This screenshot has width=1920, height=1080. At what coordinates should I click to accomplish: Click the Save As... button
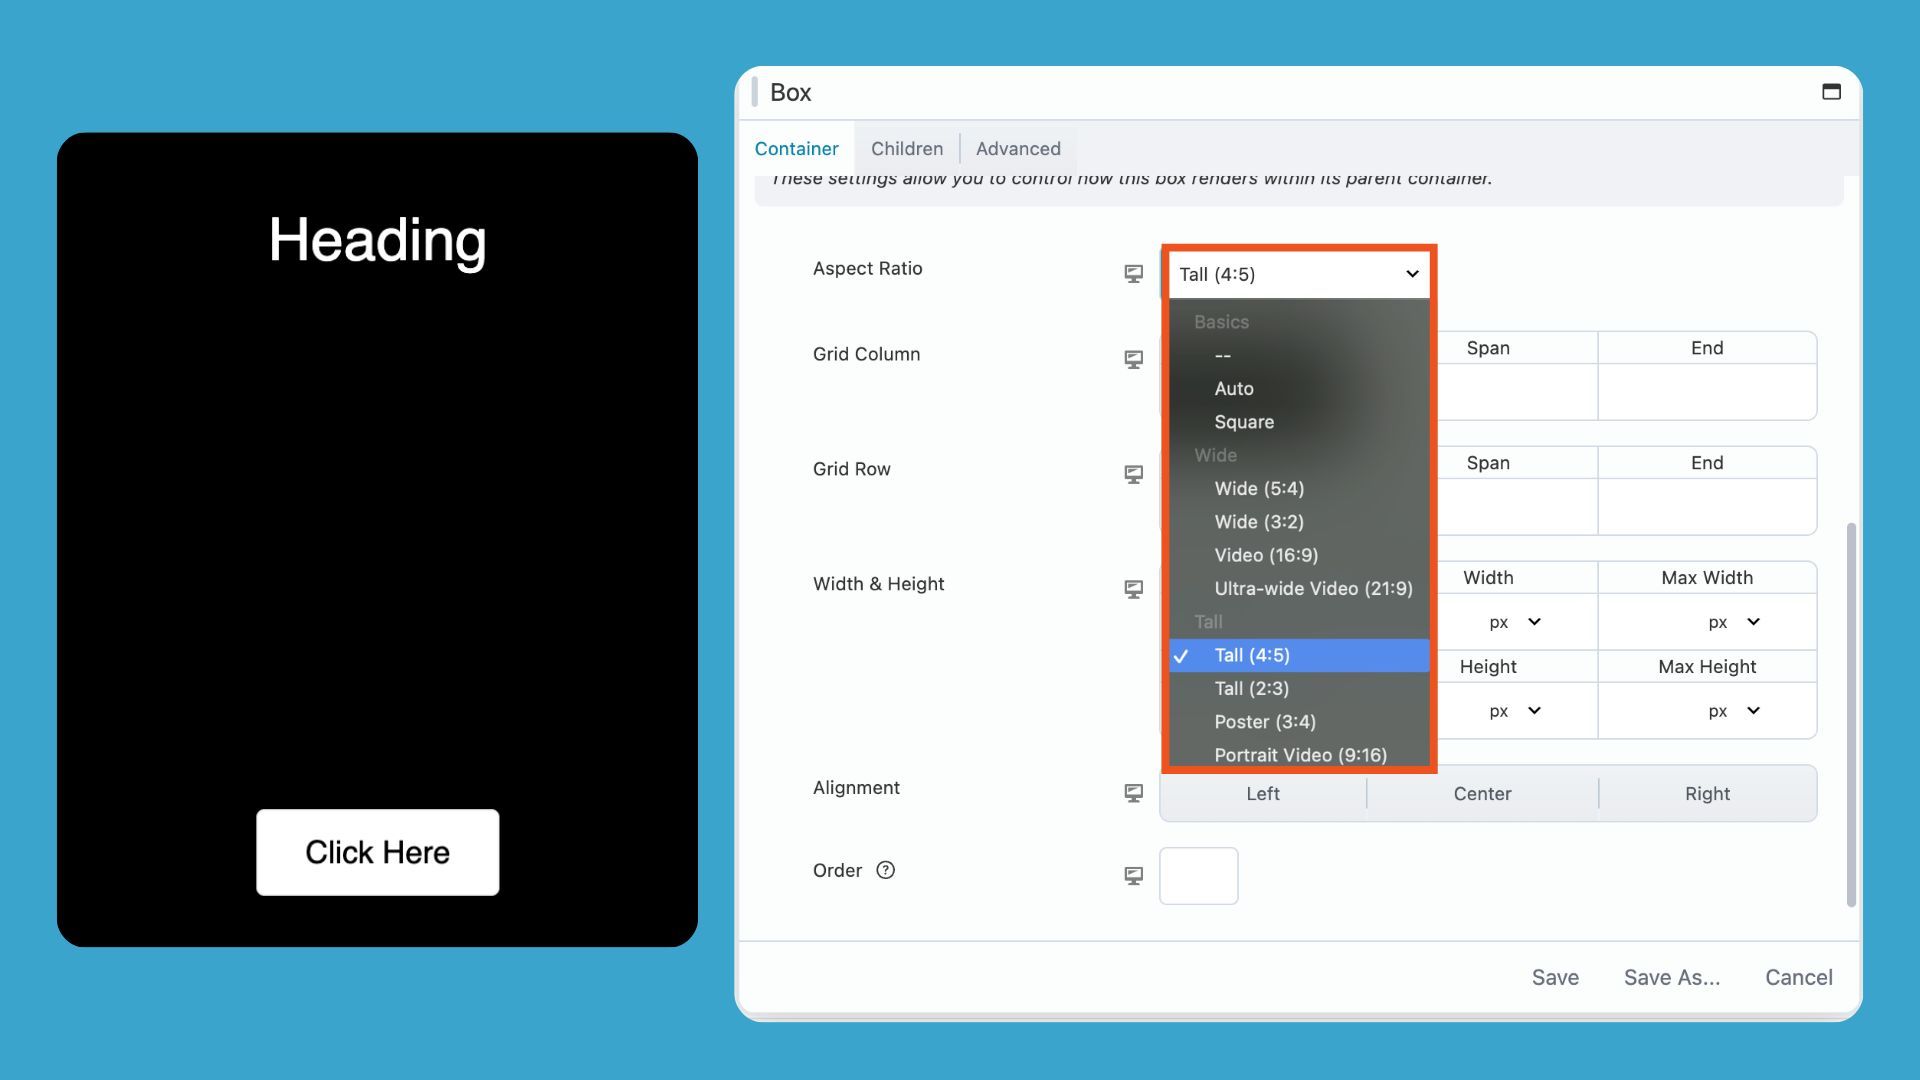(1671, 977)
